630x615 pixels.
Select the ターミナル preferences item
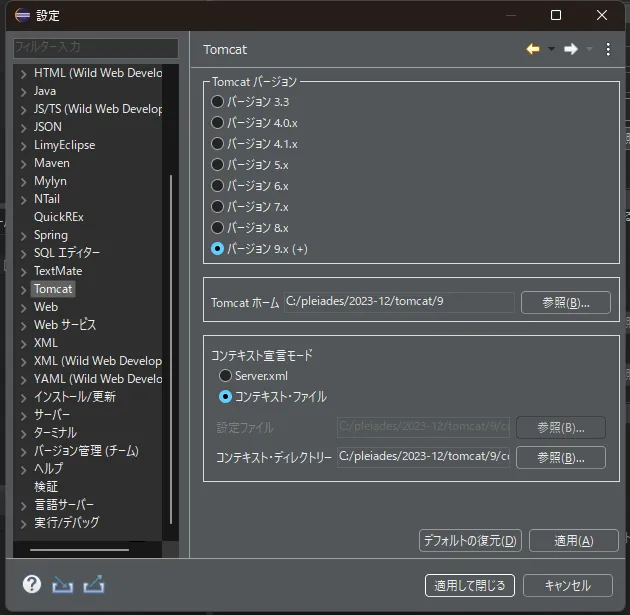[x=55, y=433]
